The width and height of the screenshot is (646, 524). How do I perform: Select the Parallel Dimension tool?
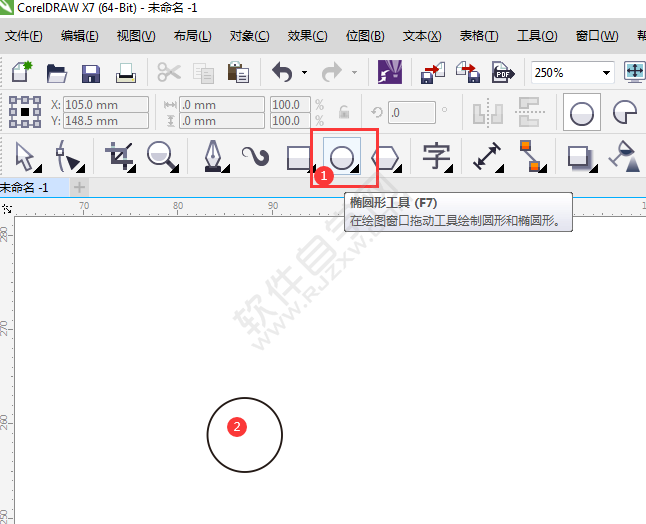(x=488, y=157)
